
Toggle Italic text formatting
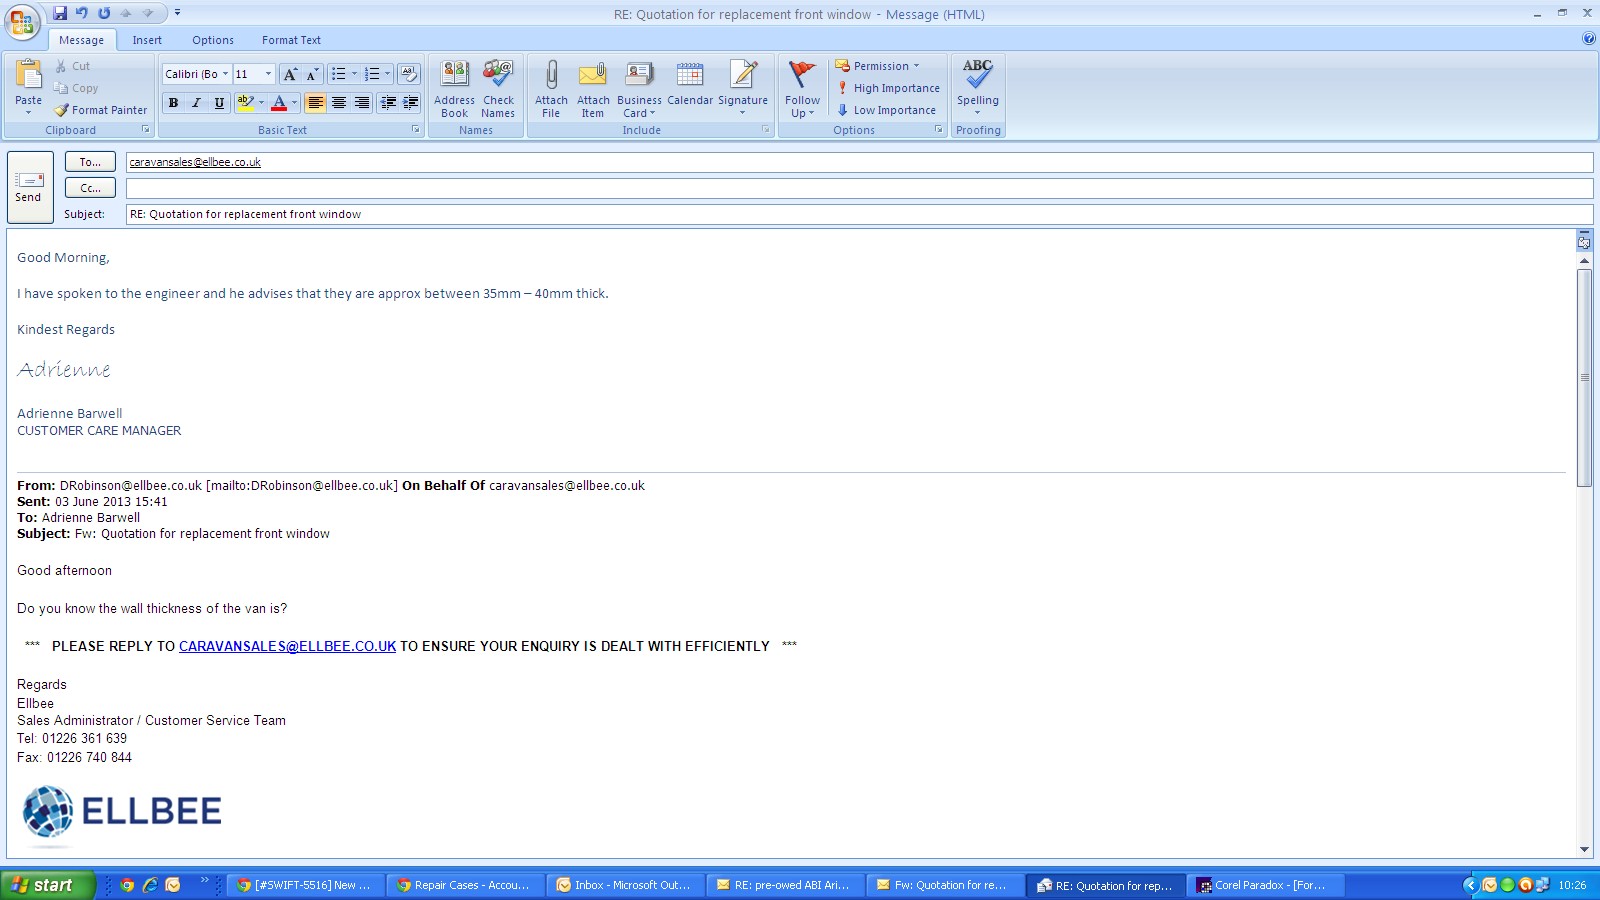click(x=196, y=103)
